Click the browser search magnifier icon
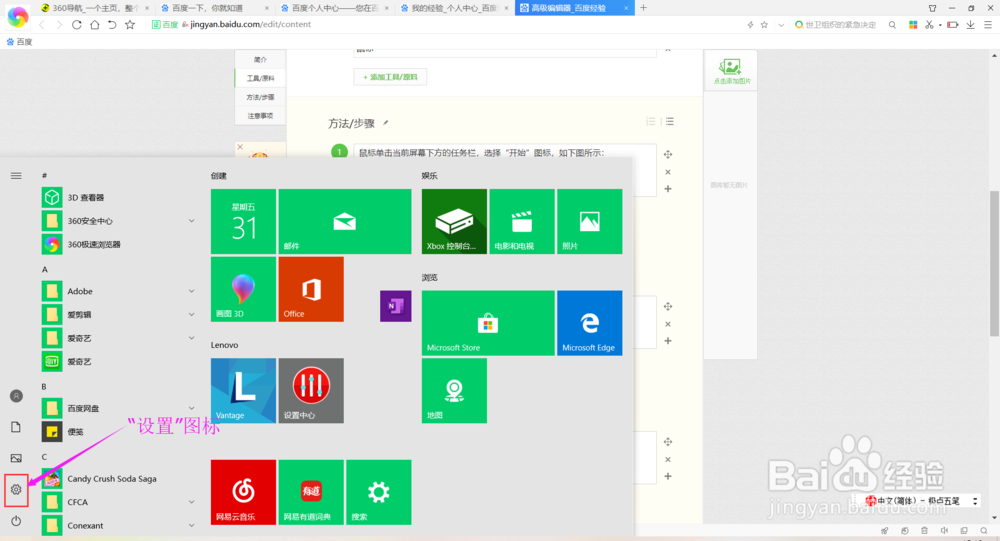This screenshot has height=541, width=1000. [x=892, y=25]
